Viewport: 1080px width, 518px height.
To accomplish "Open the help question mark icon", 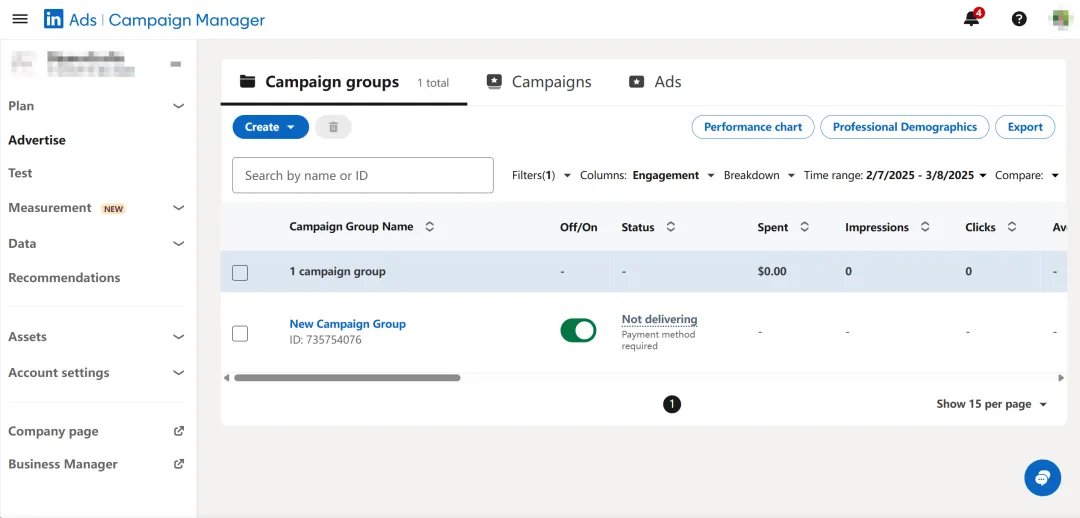I will (x=1019, y=19).
